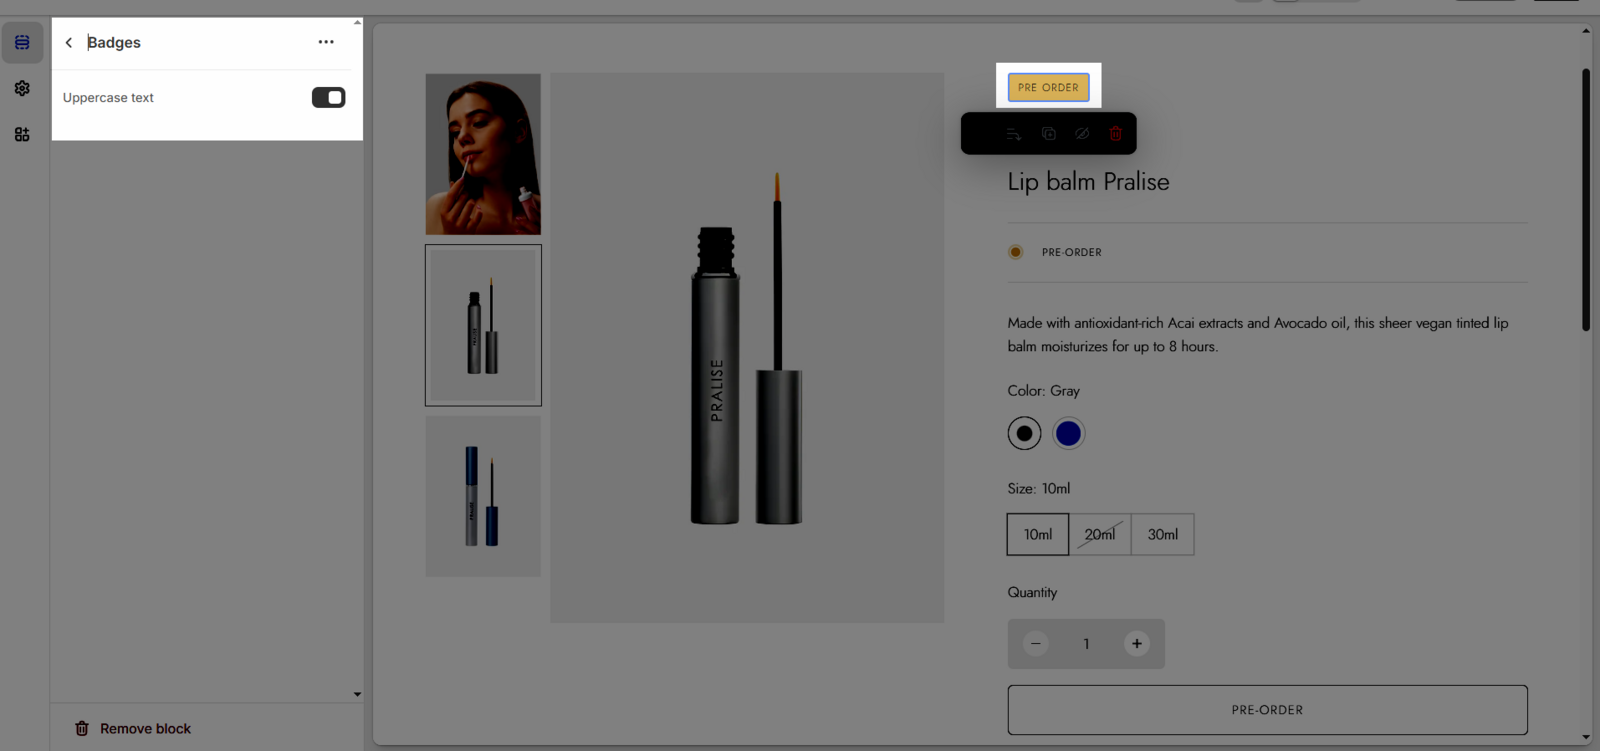The image size is (1600, 751).
Task: Click Remove block button
Action: click(133, 729)
